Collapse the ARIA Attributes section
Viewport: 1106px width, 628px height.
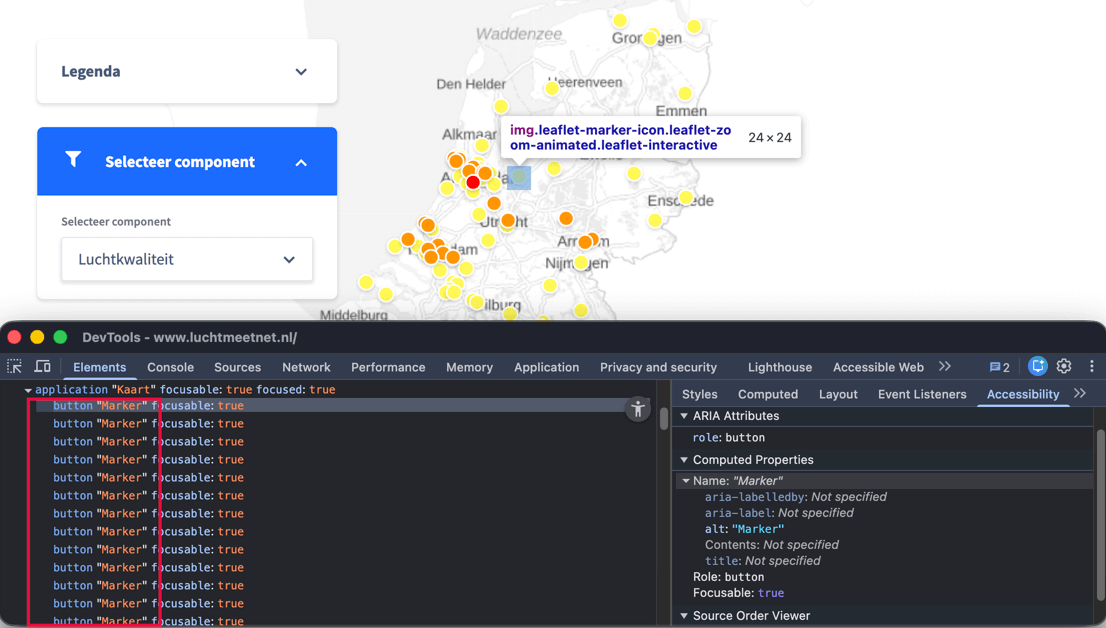(685, 416)
